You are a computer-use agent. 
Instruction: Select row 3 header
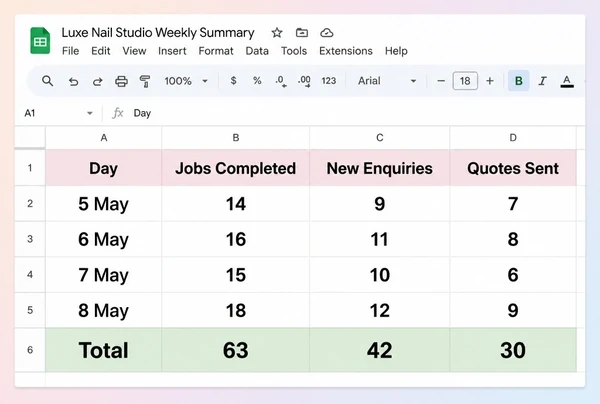30,239
